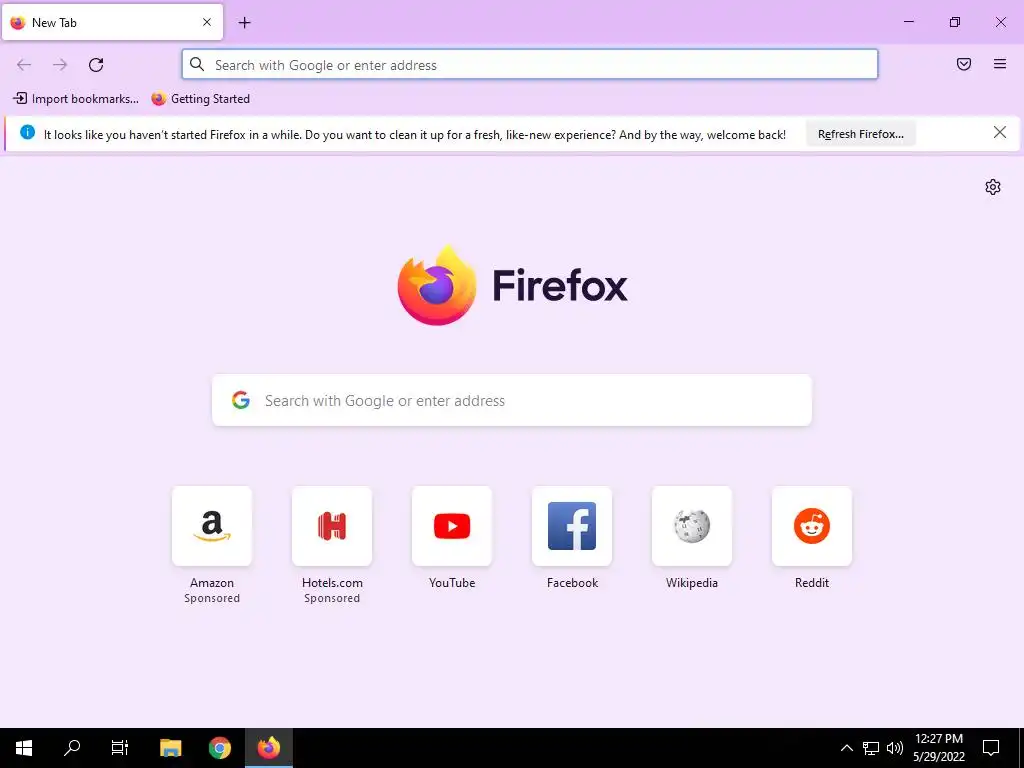The image size is (1024, 768).
Task: Open network status tray icon
Action: [871, 748]
